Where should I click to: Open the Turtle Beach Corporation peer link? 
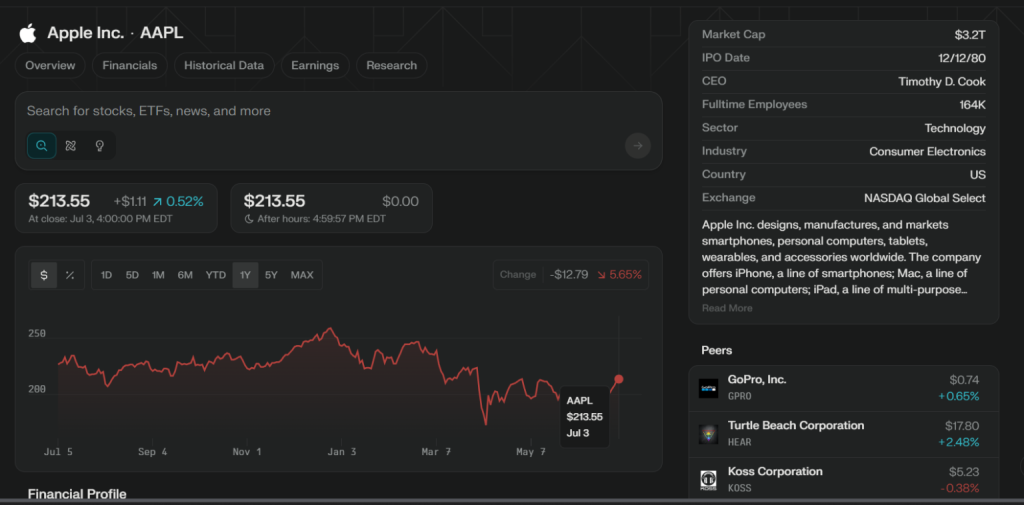tap(795, 426)
